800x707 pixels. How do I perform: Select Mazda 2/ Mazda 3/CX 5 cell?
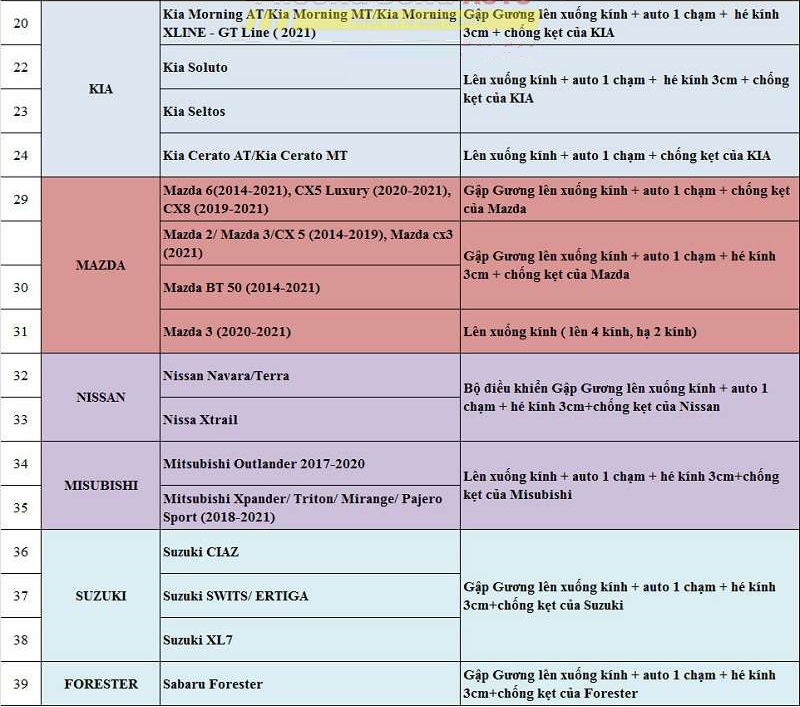310,243
